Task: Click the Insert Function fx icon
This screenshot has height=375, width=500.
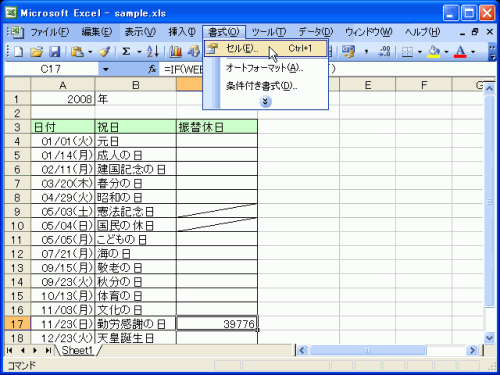Action: tap(152, 69)
